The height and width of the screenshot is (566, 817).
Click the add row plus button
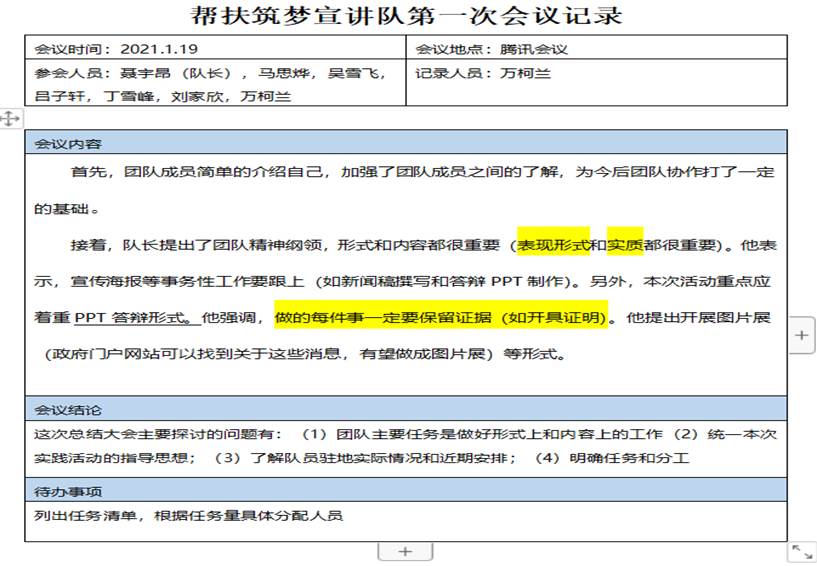[x=404, y=551]
